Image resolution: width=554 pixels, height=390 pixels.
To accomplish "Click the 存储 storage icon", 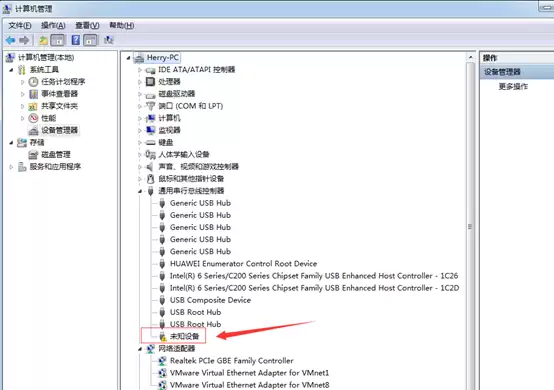I will [x=22, y=142].
